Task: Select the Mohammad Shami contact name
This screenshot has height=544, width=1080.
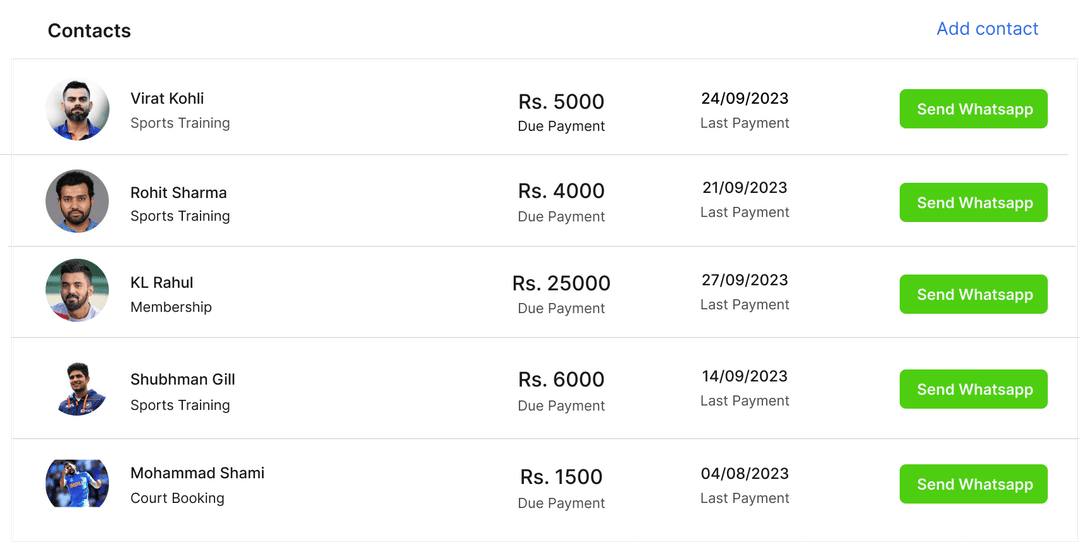Action: point(197,473)
